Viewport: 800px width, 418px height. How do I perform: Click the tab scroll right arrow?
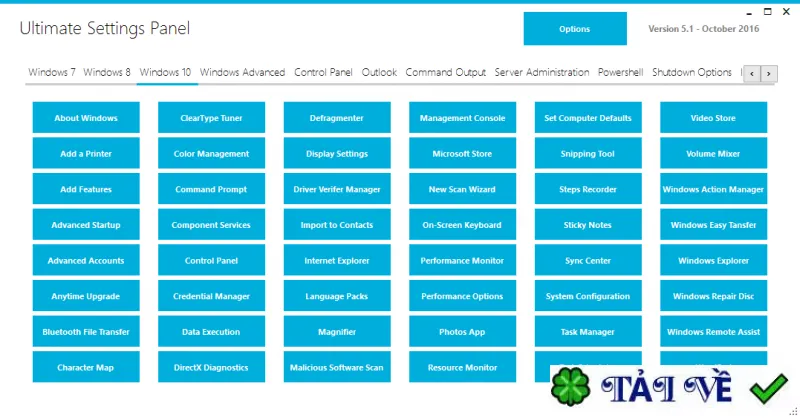coord(769,74)
